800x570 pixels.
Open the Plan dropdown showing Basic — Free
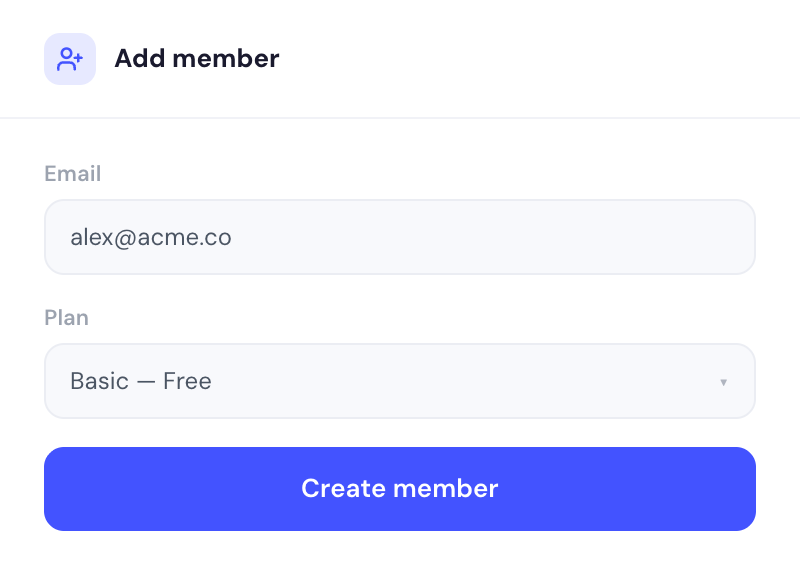pyautogui.click(x=399, y=381)
